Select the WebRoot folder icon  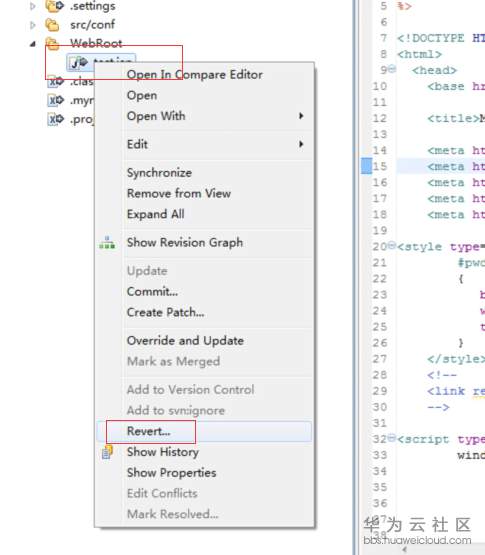click(52, 44)
